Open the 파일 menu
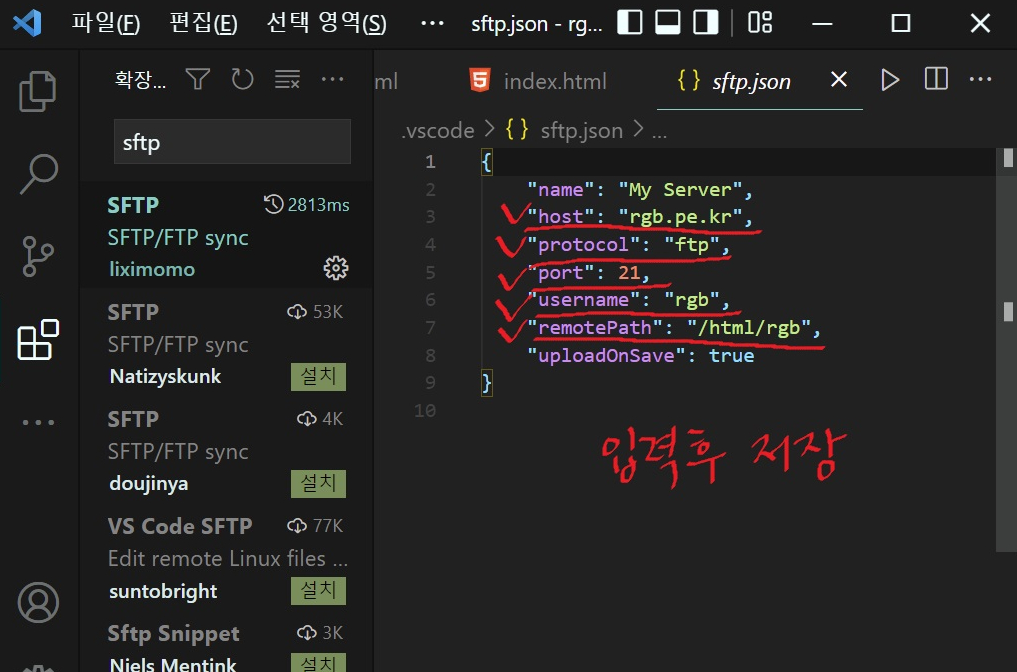This screenshot has height=672, width=1017. (x=105, y=23)
